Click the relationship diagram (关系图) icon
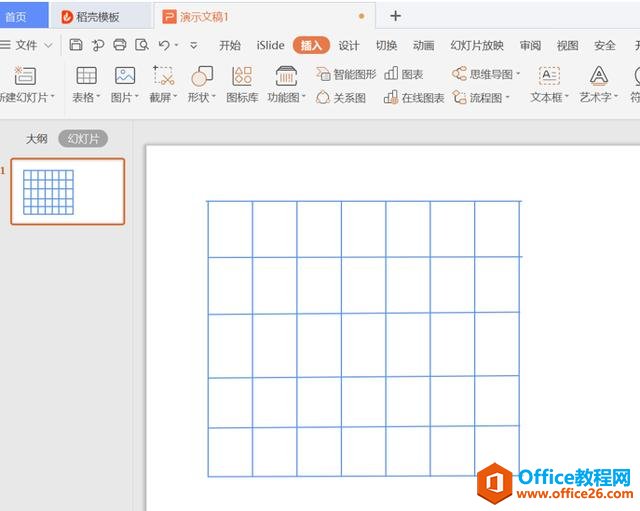 (341, 98)
